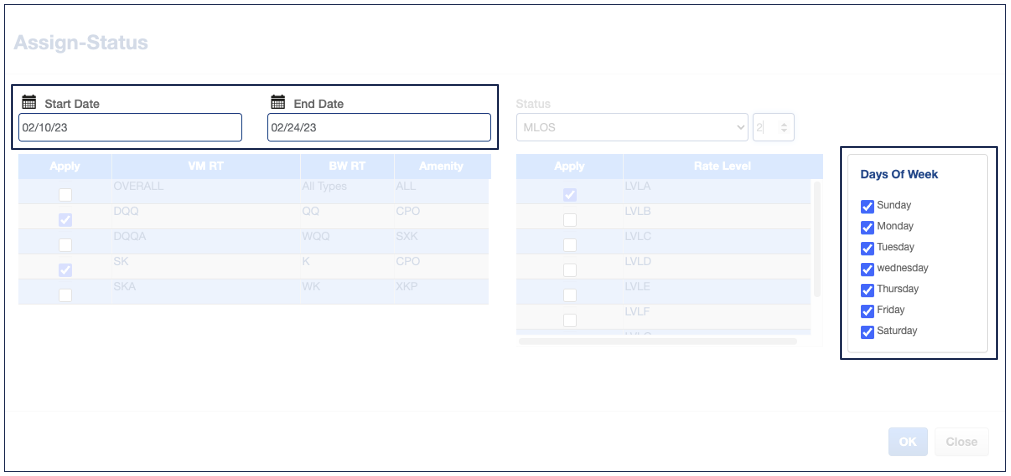Uncheck the Friday checkbox
This screenshot has height=476, width=1011.
[x=867, y=311]
